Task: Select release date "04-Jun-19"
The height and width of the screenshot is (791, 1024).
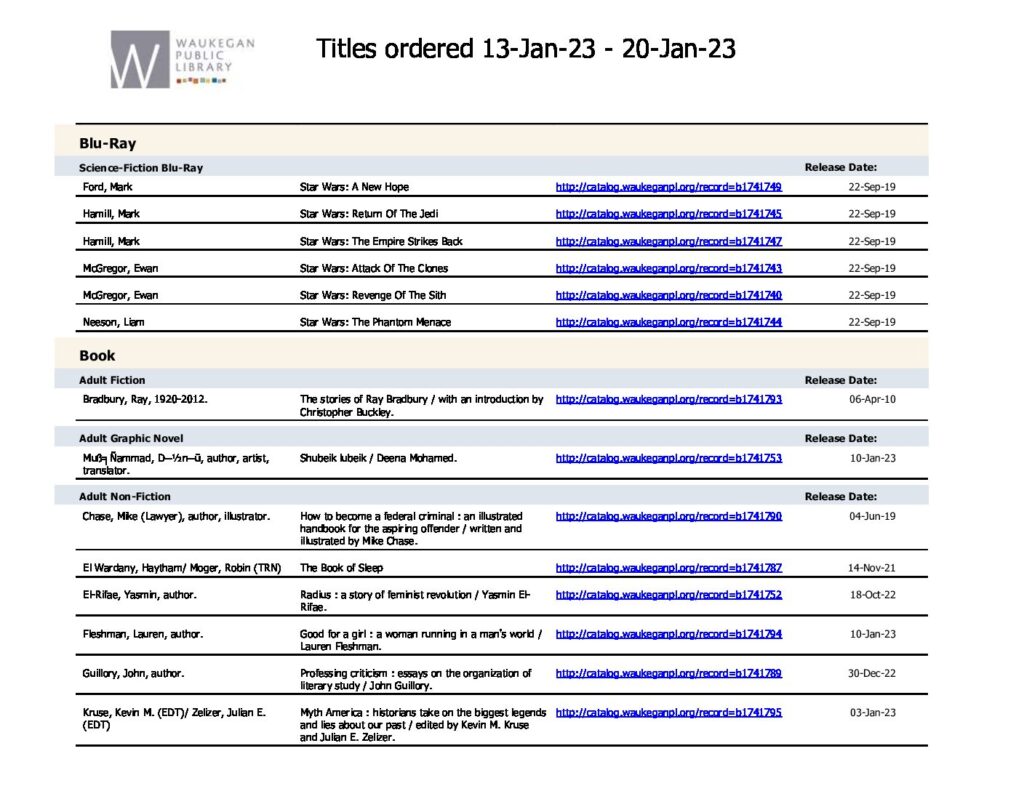Action: pyautogui.click(x=872, y=516)
